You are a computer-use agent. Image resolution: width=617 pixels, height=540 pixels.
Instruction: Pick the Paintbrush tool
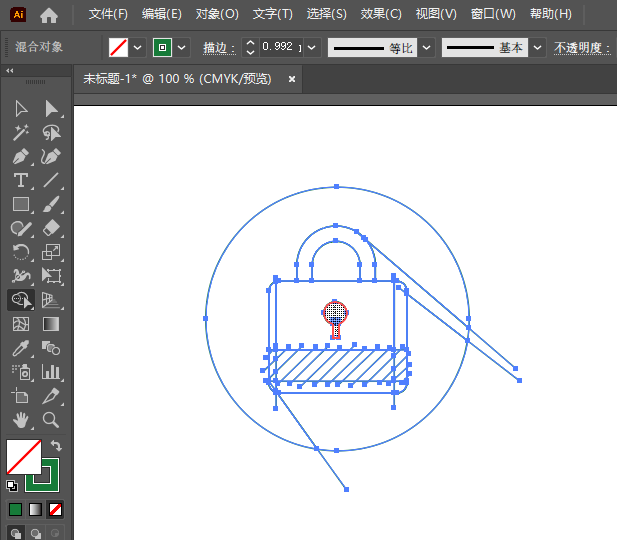(x=51, y=205)
